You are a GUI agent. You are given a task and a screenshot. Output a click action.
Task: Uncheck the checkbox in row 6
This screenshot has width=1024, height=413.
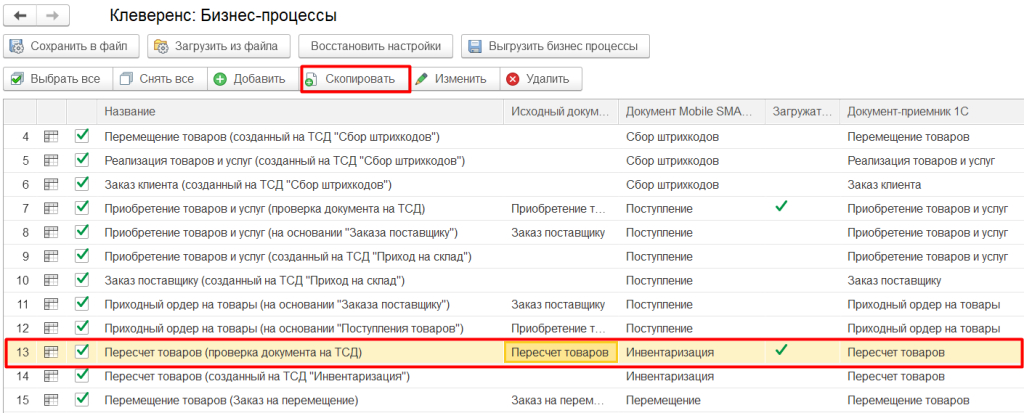(82, 184)
